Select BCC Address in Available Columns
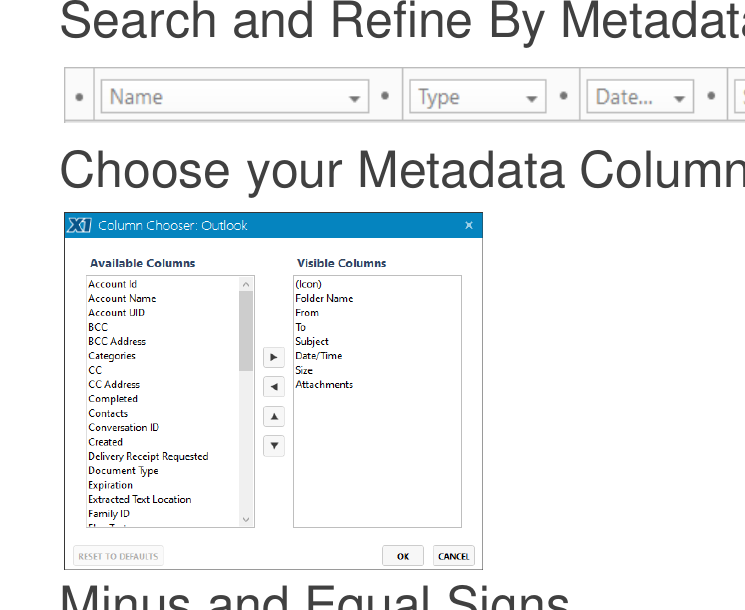This screenshot has height=610, width=745. (x=117, y=342)
